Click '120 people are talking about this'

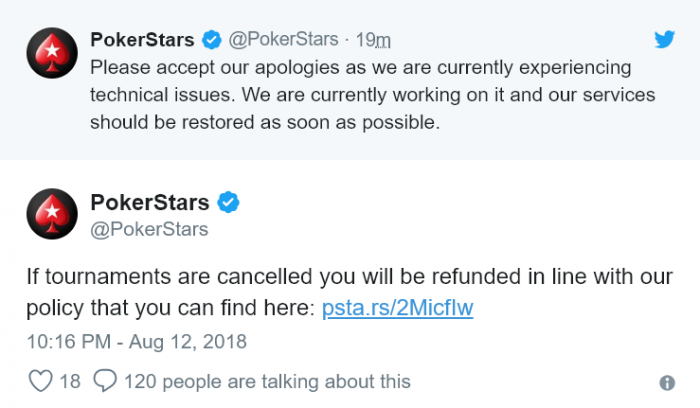click(x=267, y=382)
